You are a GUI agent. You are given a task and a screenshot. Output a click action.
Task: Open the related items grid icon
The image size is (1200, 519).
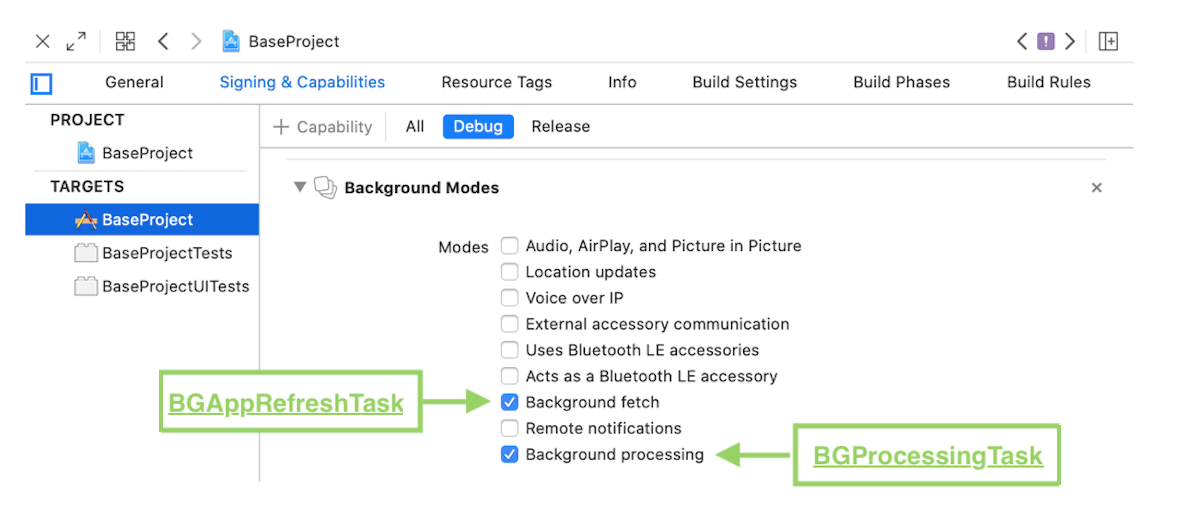(125, 41)
